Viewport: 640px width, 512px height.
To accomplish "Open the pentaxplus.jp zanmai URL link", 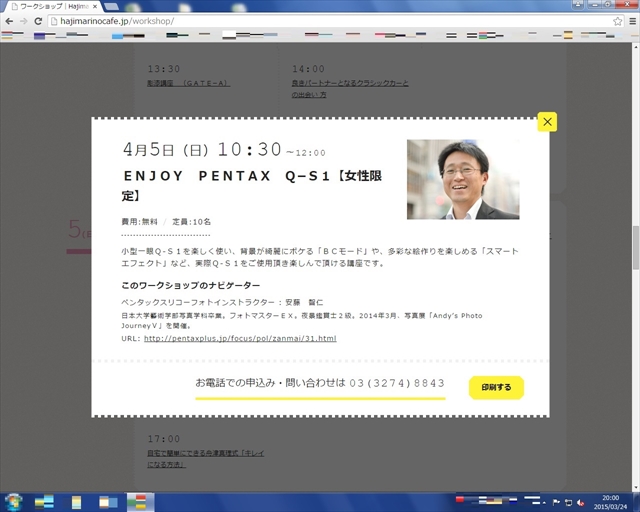I will pyautogui.click(x=240, y=338).
